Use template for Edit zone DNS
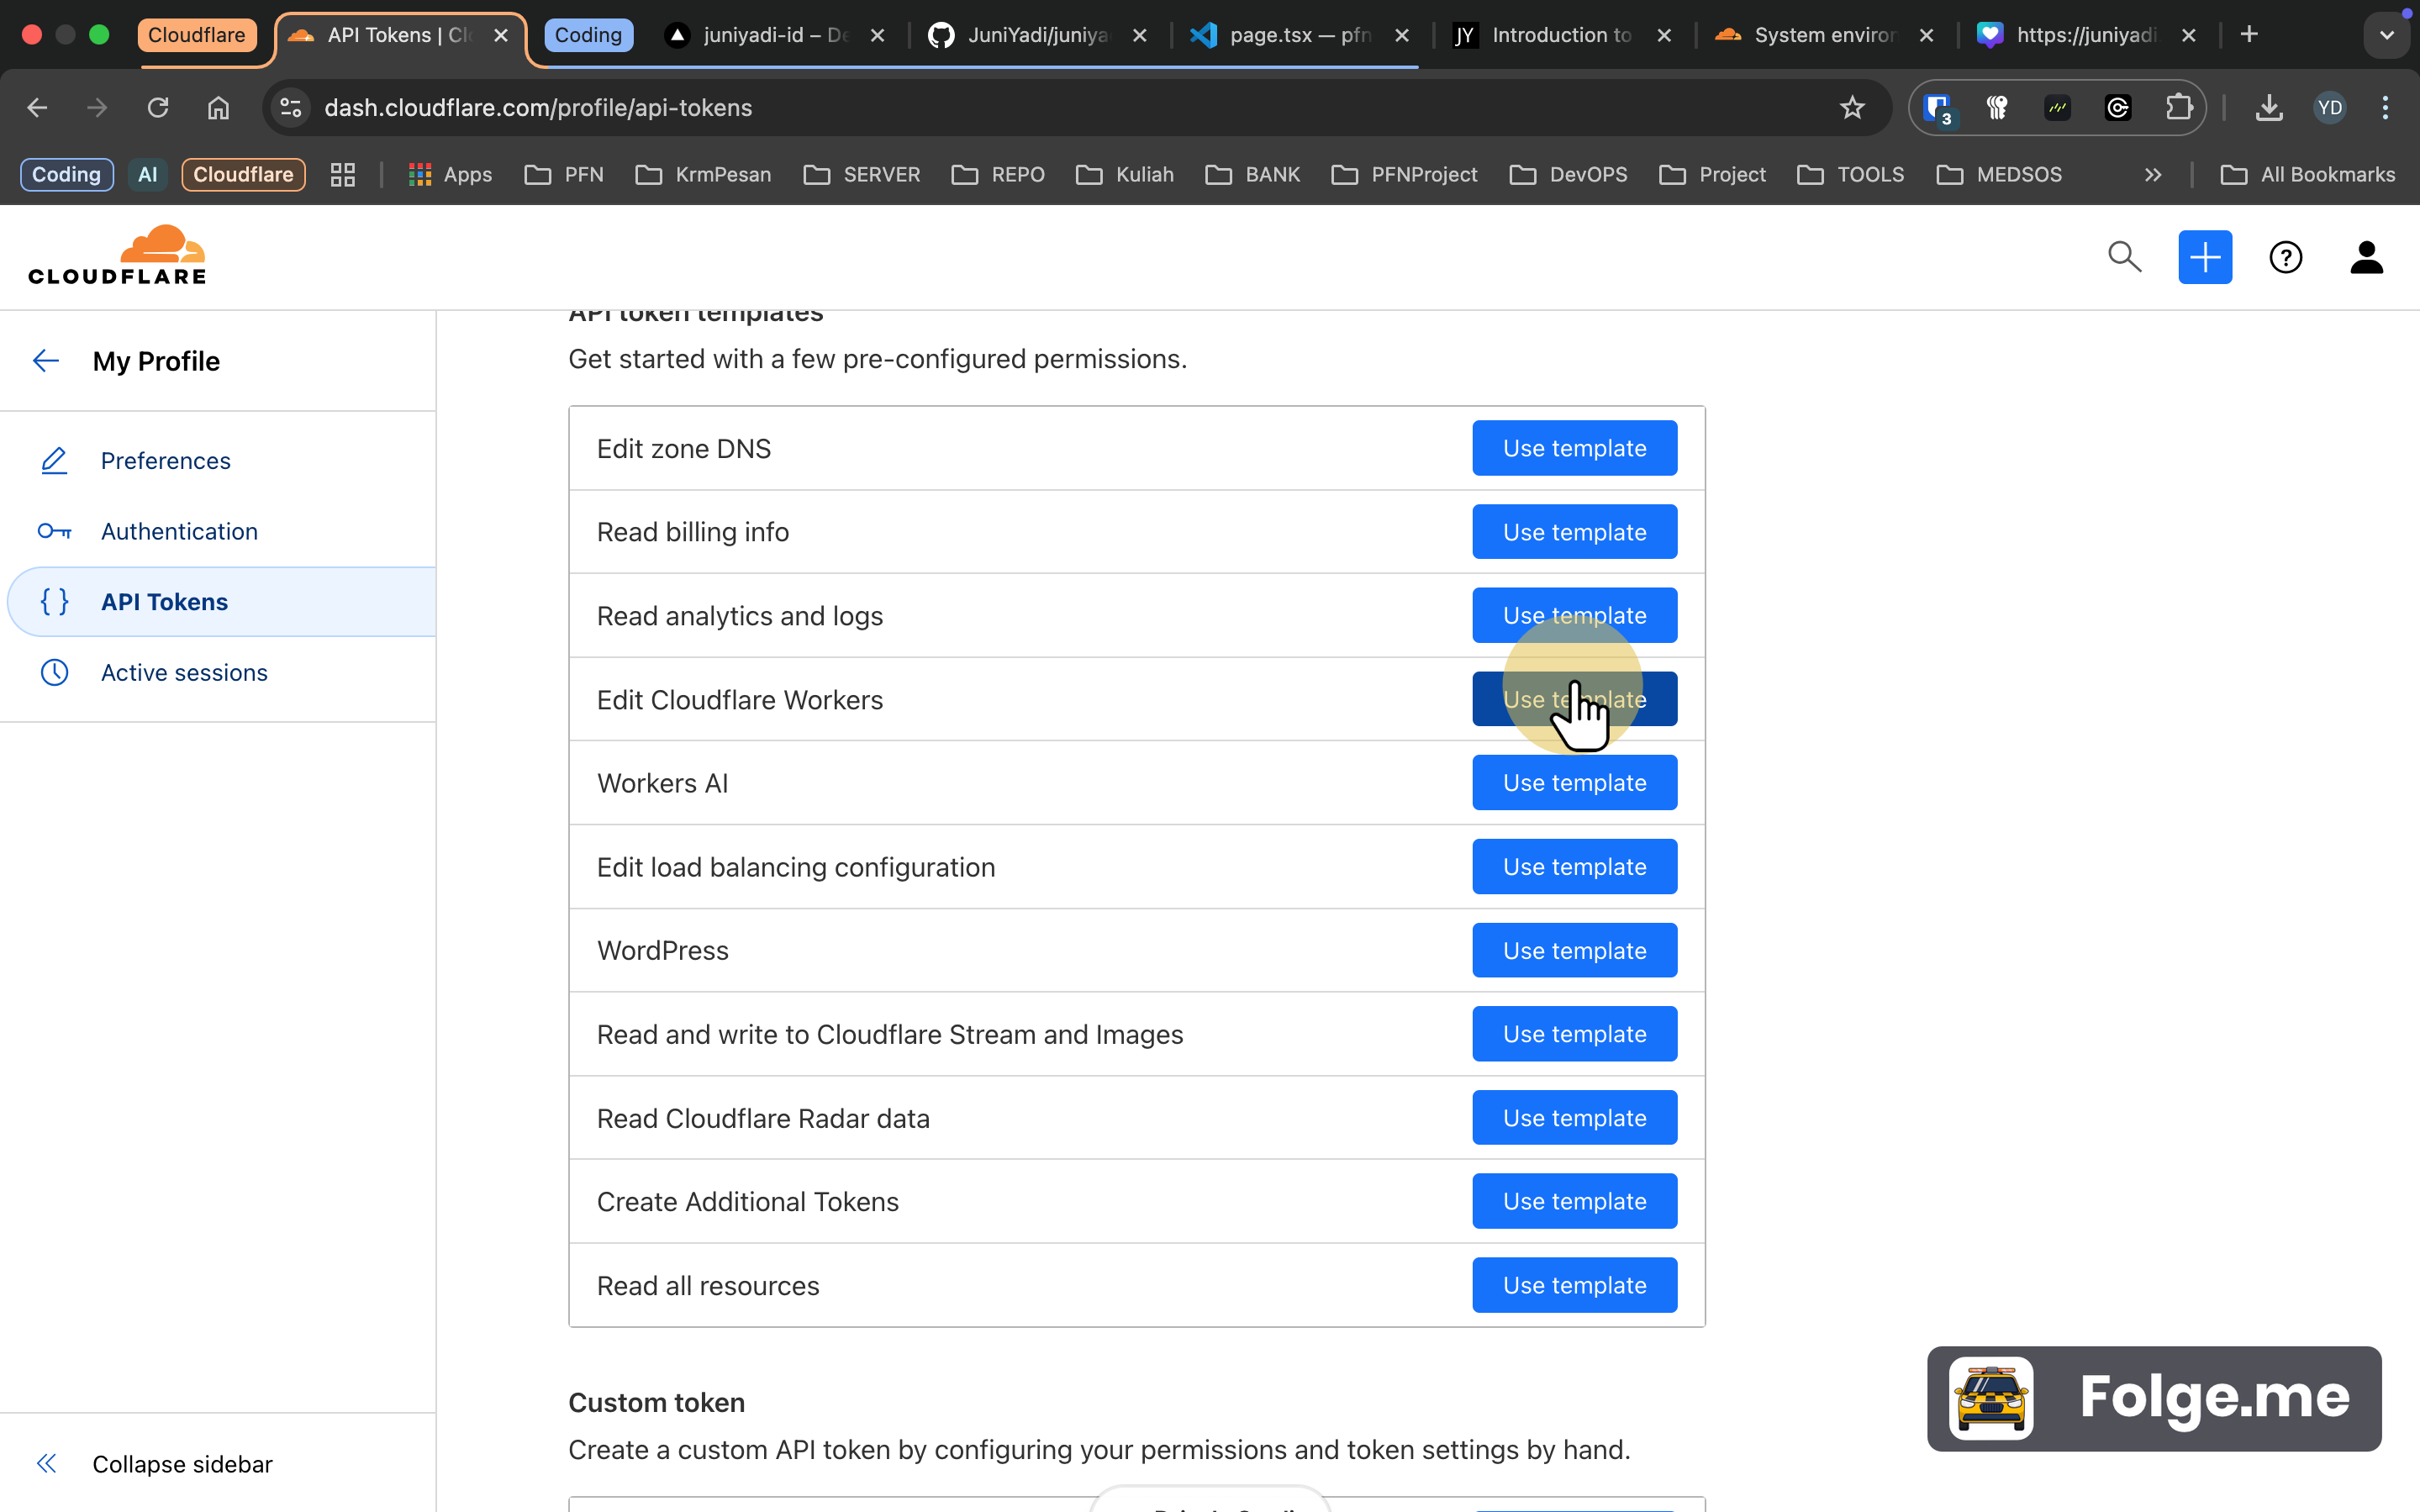The height and width of the screenshot is (1512, 2420). tap(1574, 448)
